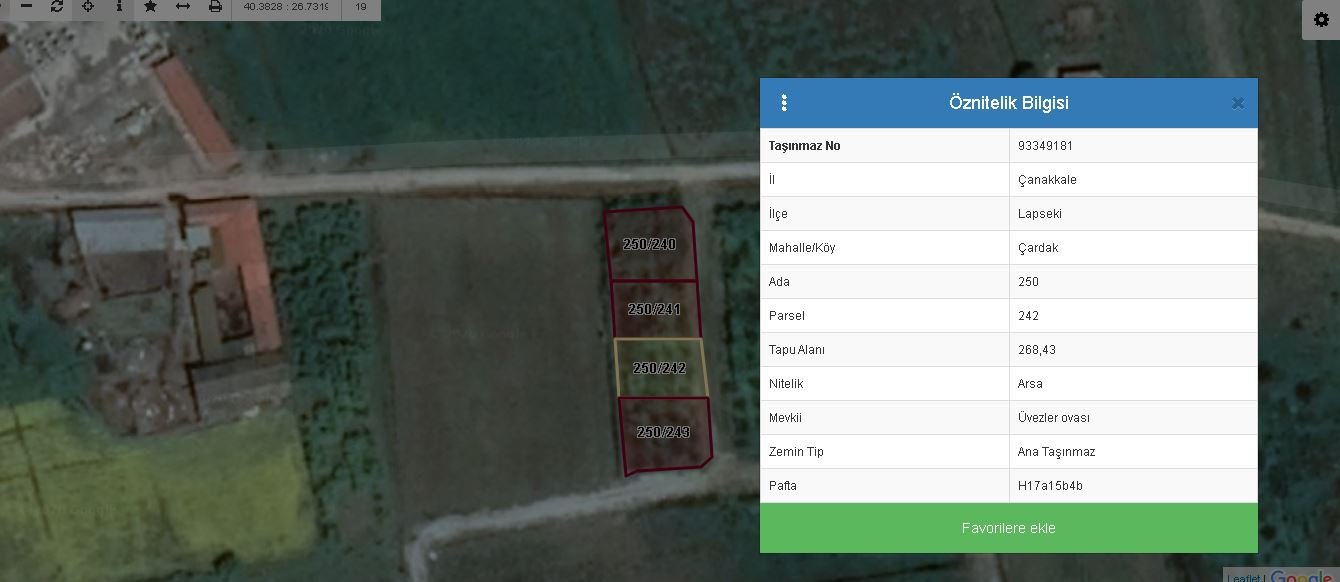Select the info query tool
The image size is (1340, 582).
119,6
